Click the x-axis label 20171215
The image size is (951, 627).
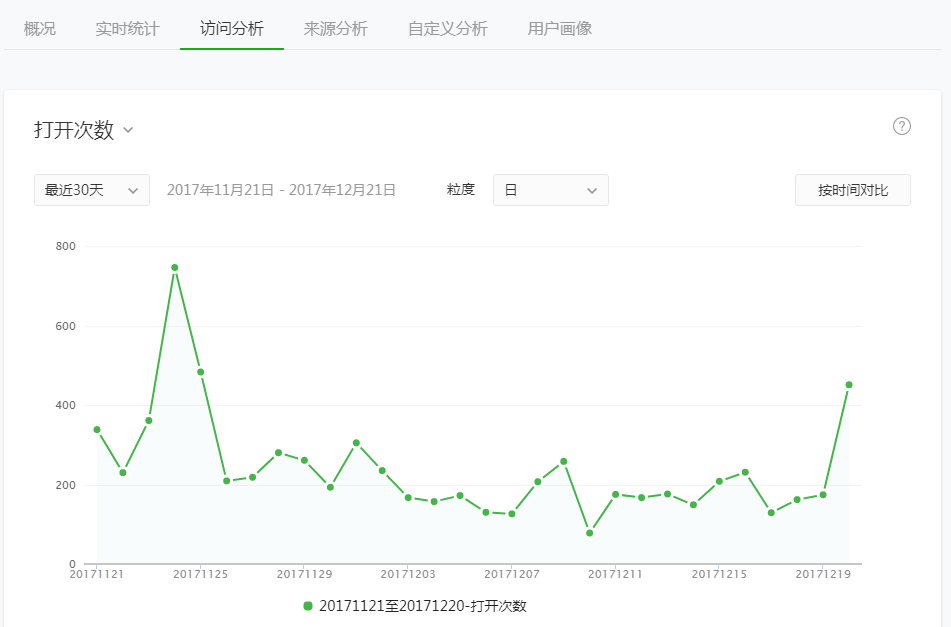coord(719,574)
